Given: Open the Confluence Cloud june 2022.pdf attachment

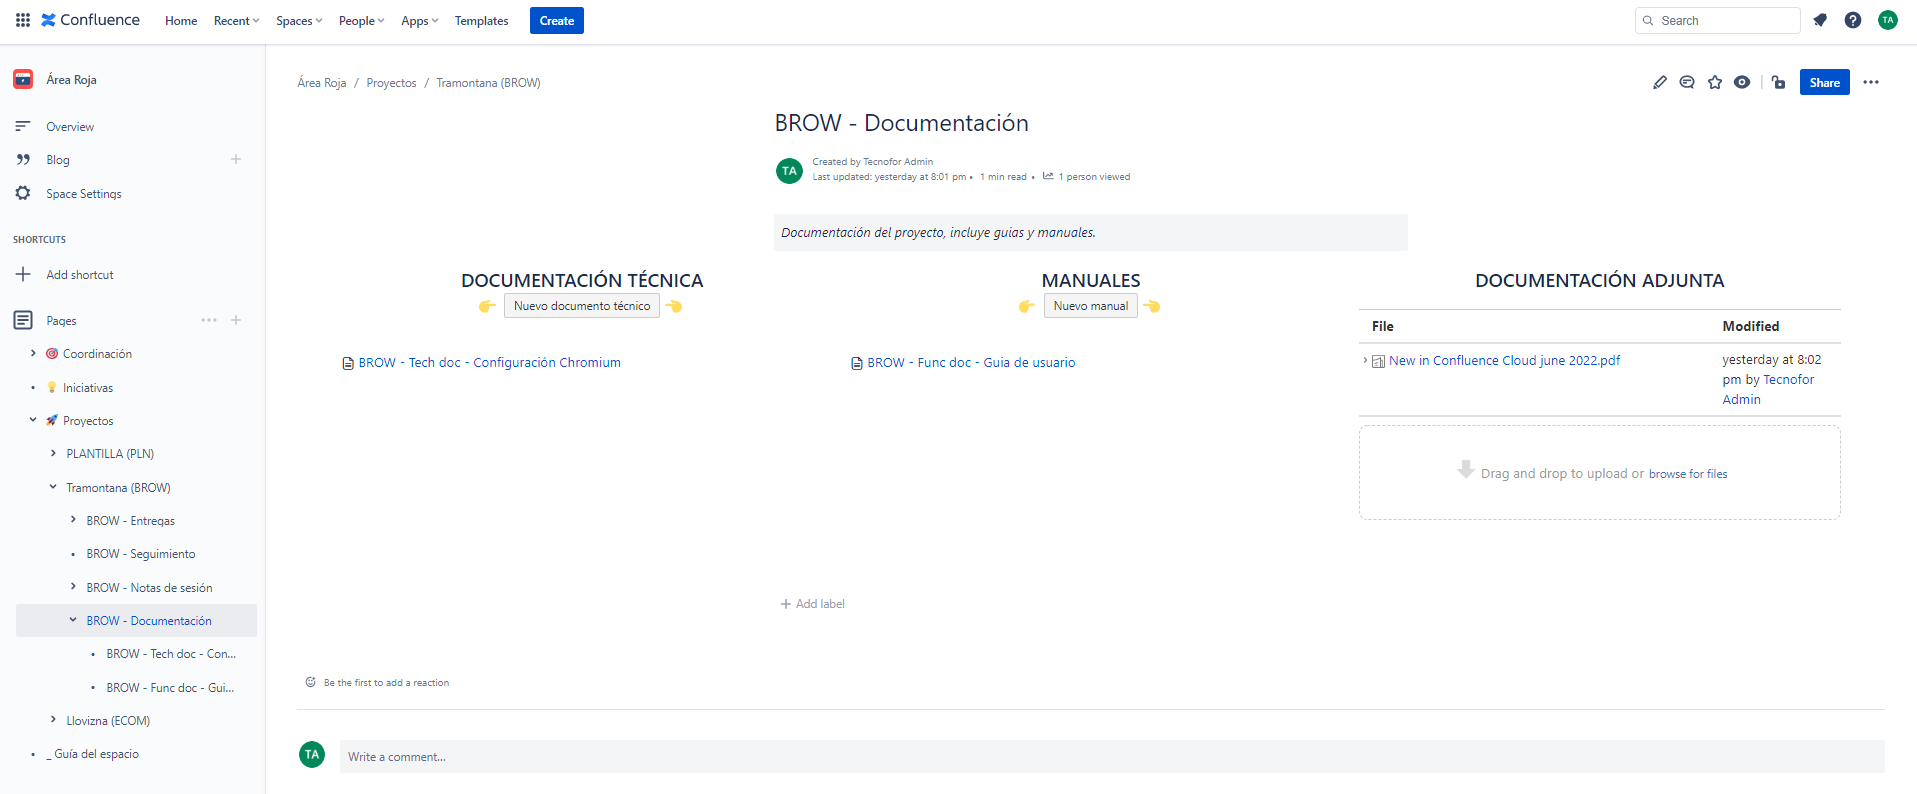Looking at the screenshot, I should point(1504,360).
